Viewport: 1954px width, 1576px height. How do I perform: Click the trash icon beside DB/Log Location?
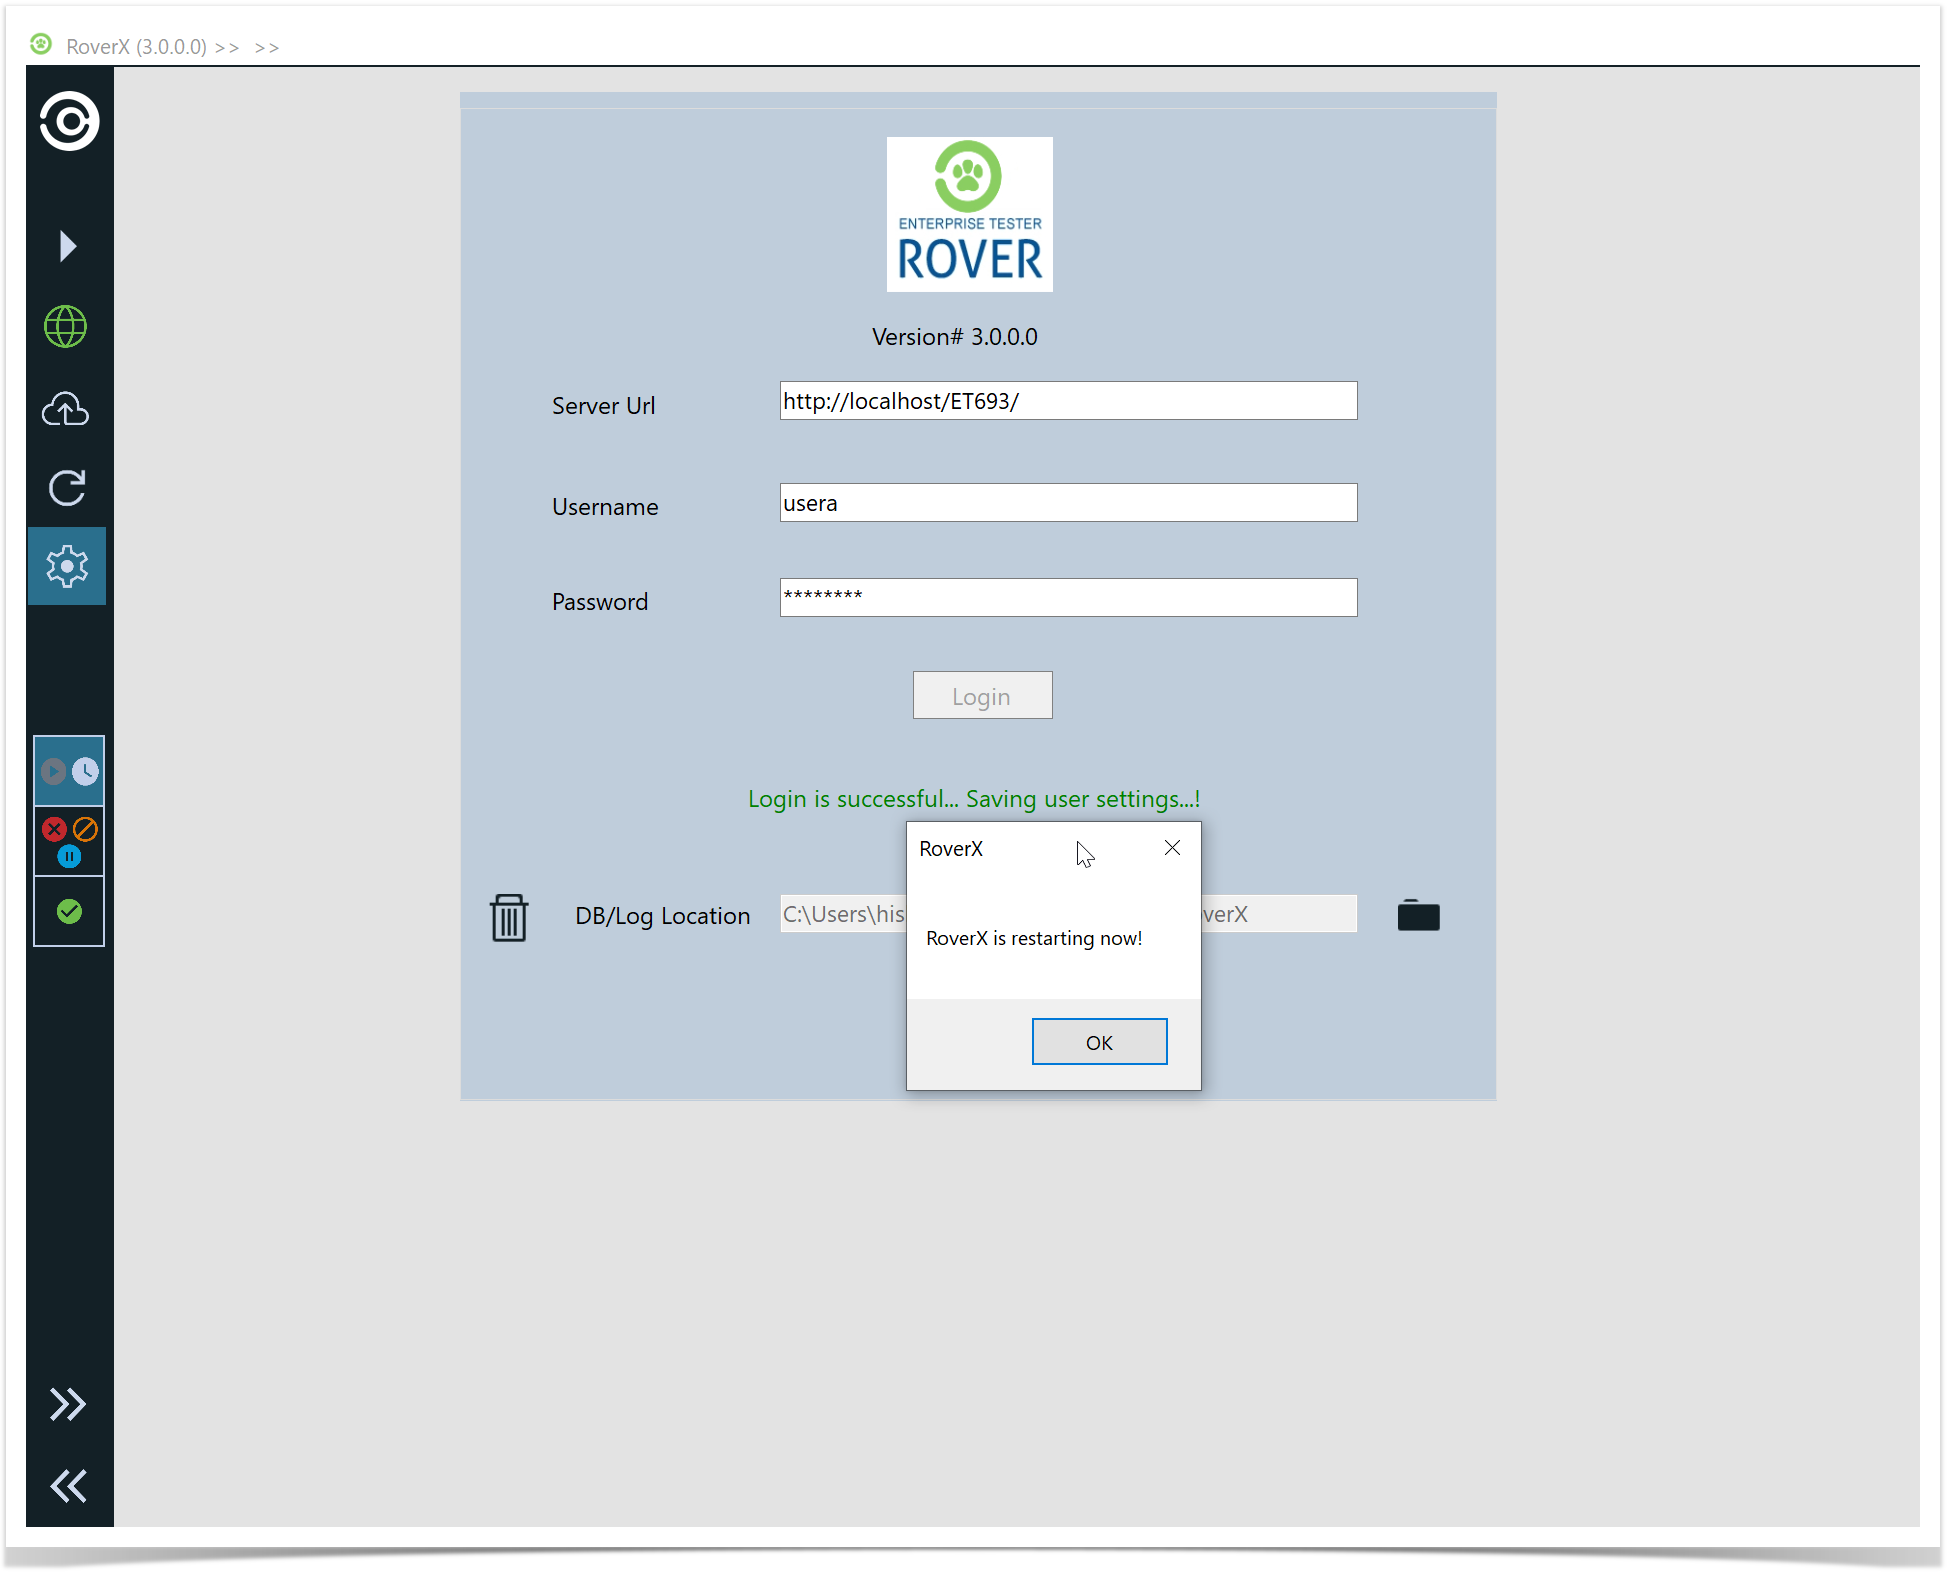509,917
